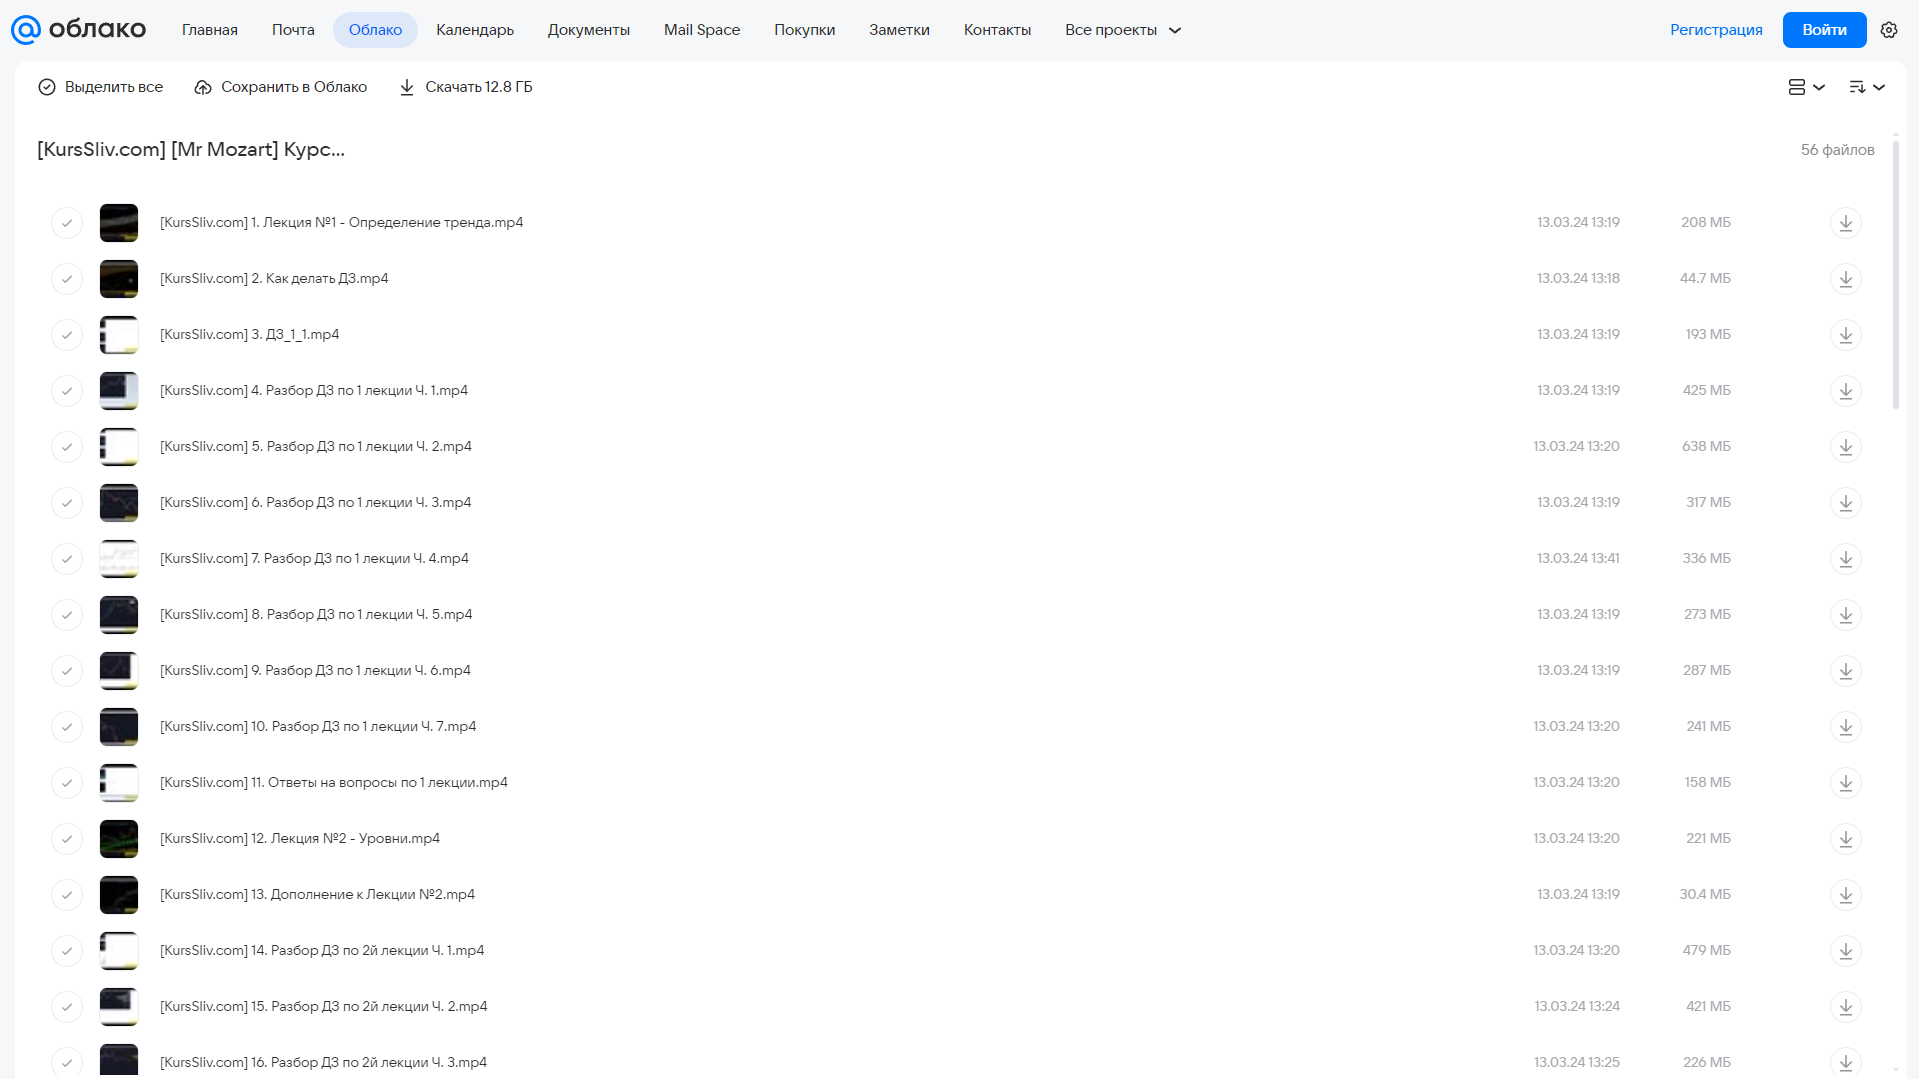Open the Календарь section
The image size is (1919, 1079).
coord(475,30)
